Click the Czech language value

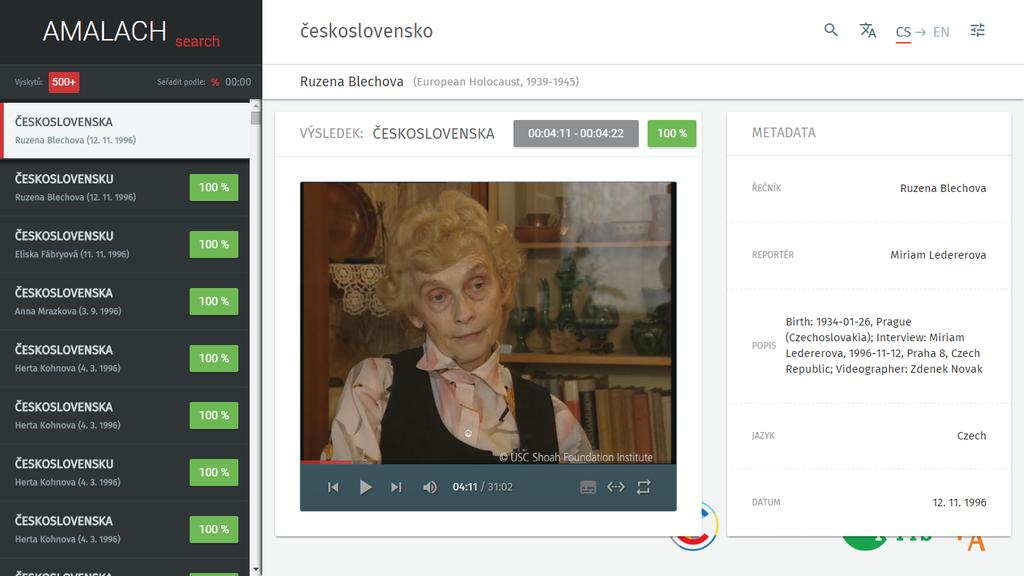[971, 436]
